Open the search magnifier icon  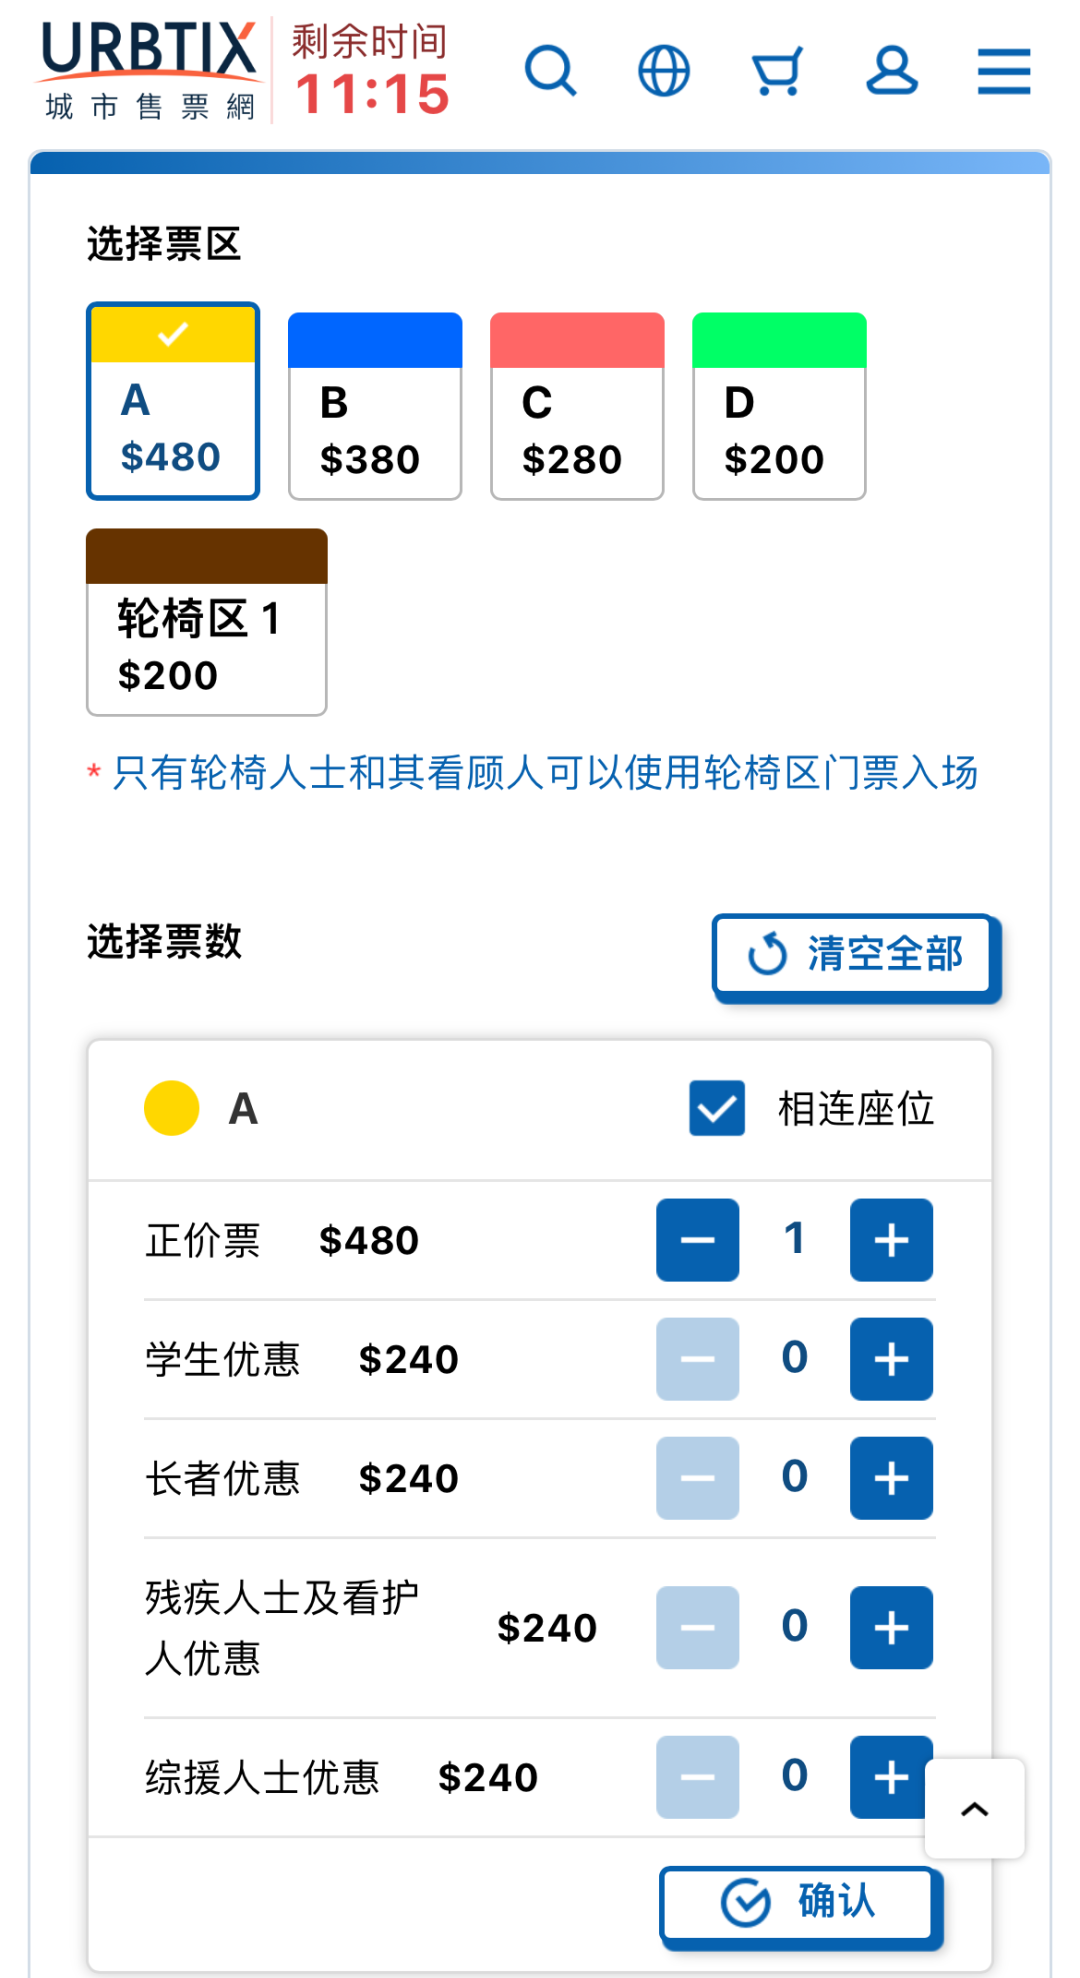tap(550, 71)
